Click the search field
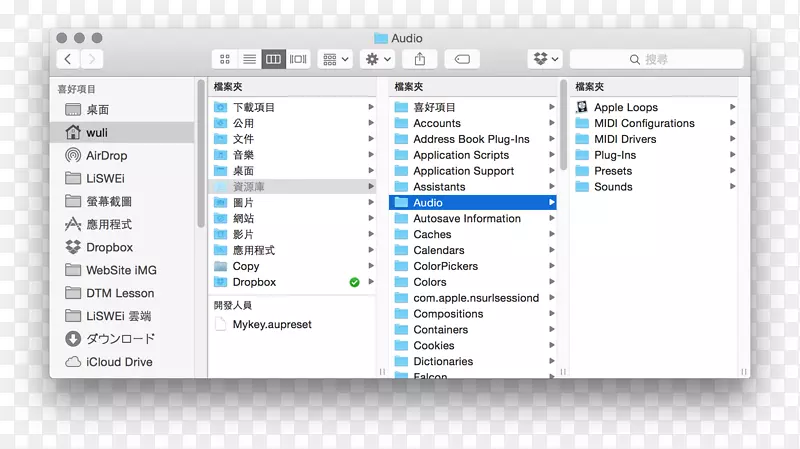 (656, 59)
